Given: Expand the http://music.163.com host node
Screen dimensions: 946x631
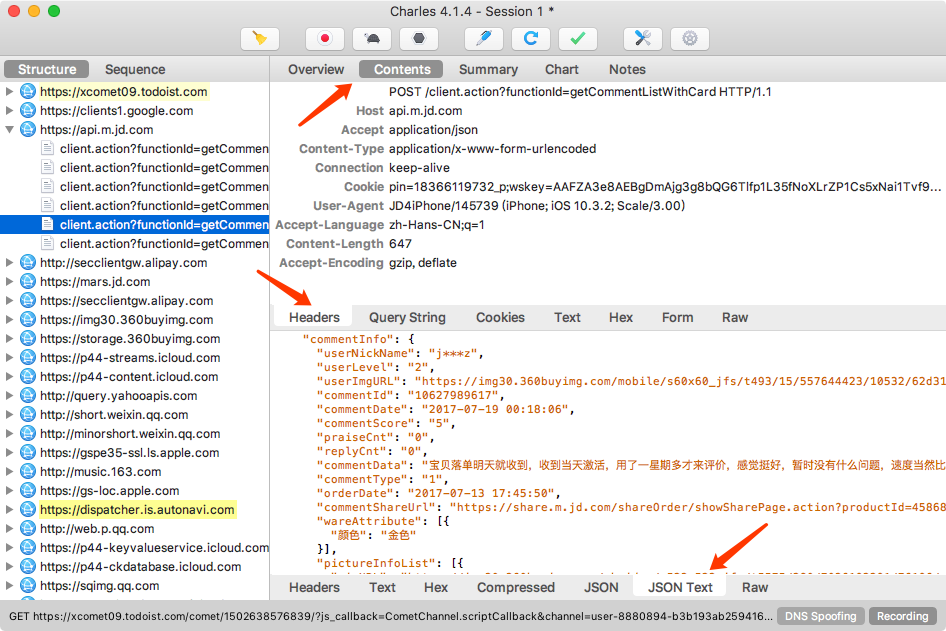Looking at the screenshot, I should 11,472.
